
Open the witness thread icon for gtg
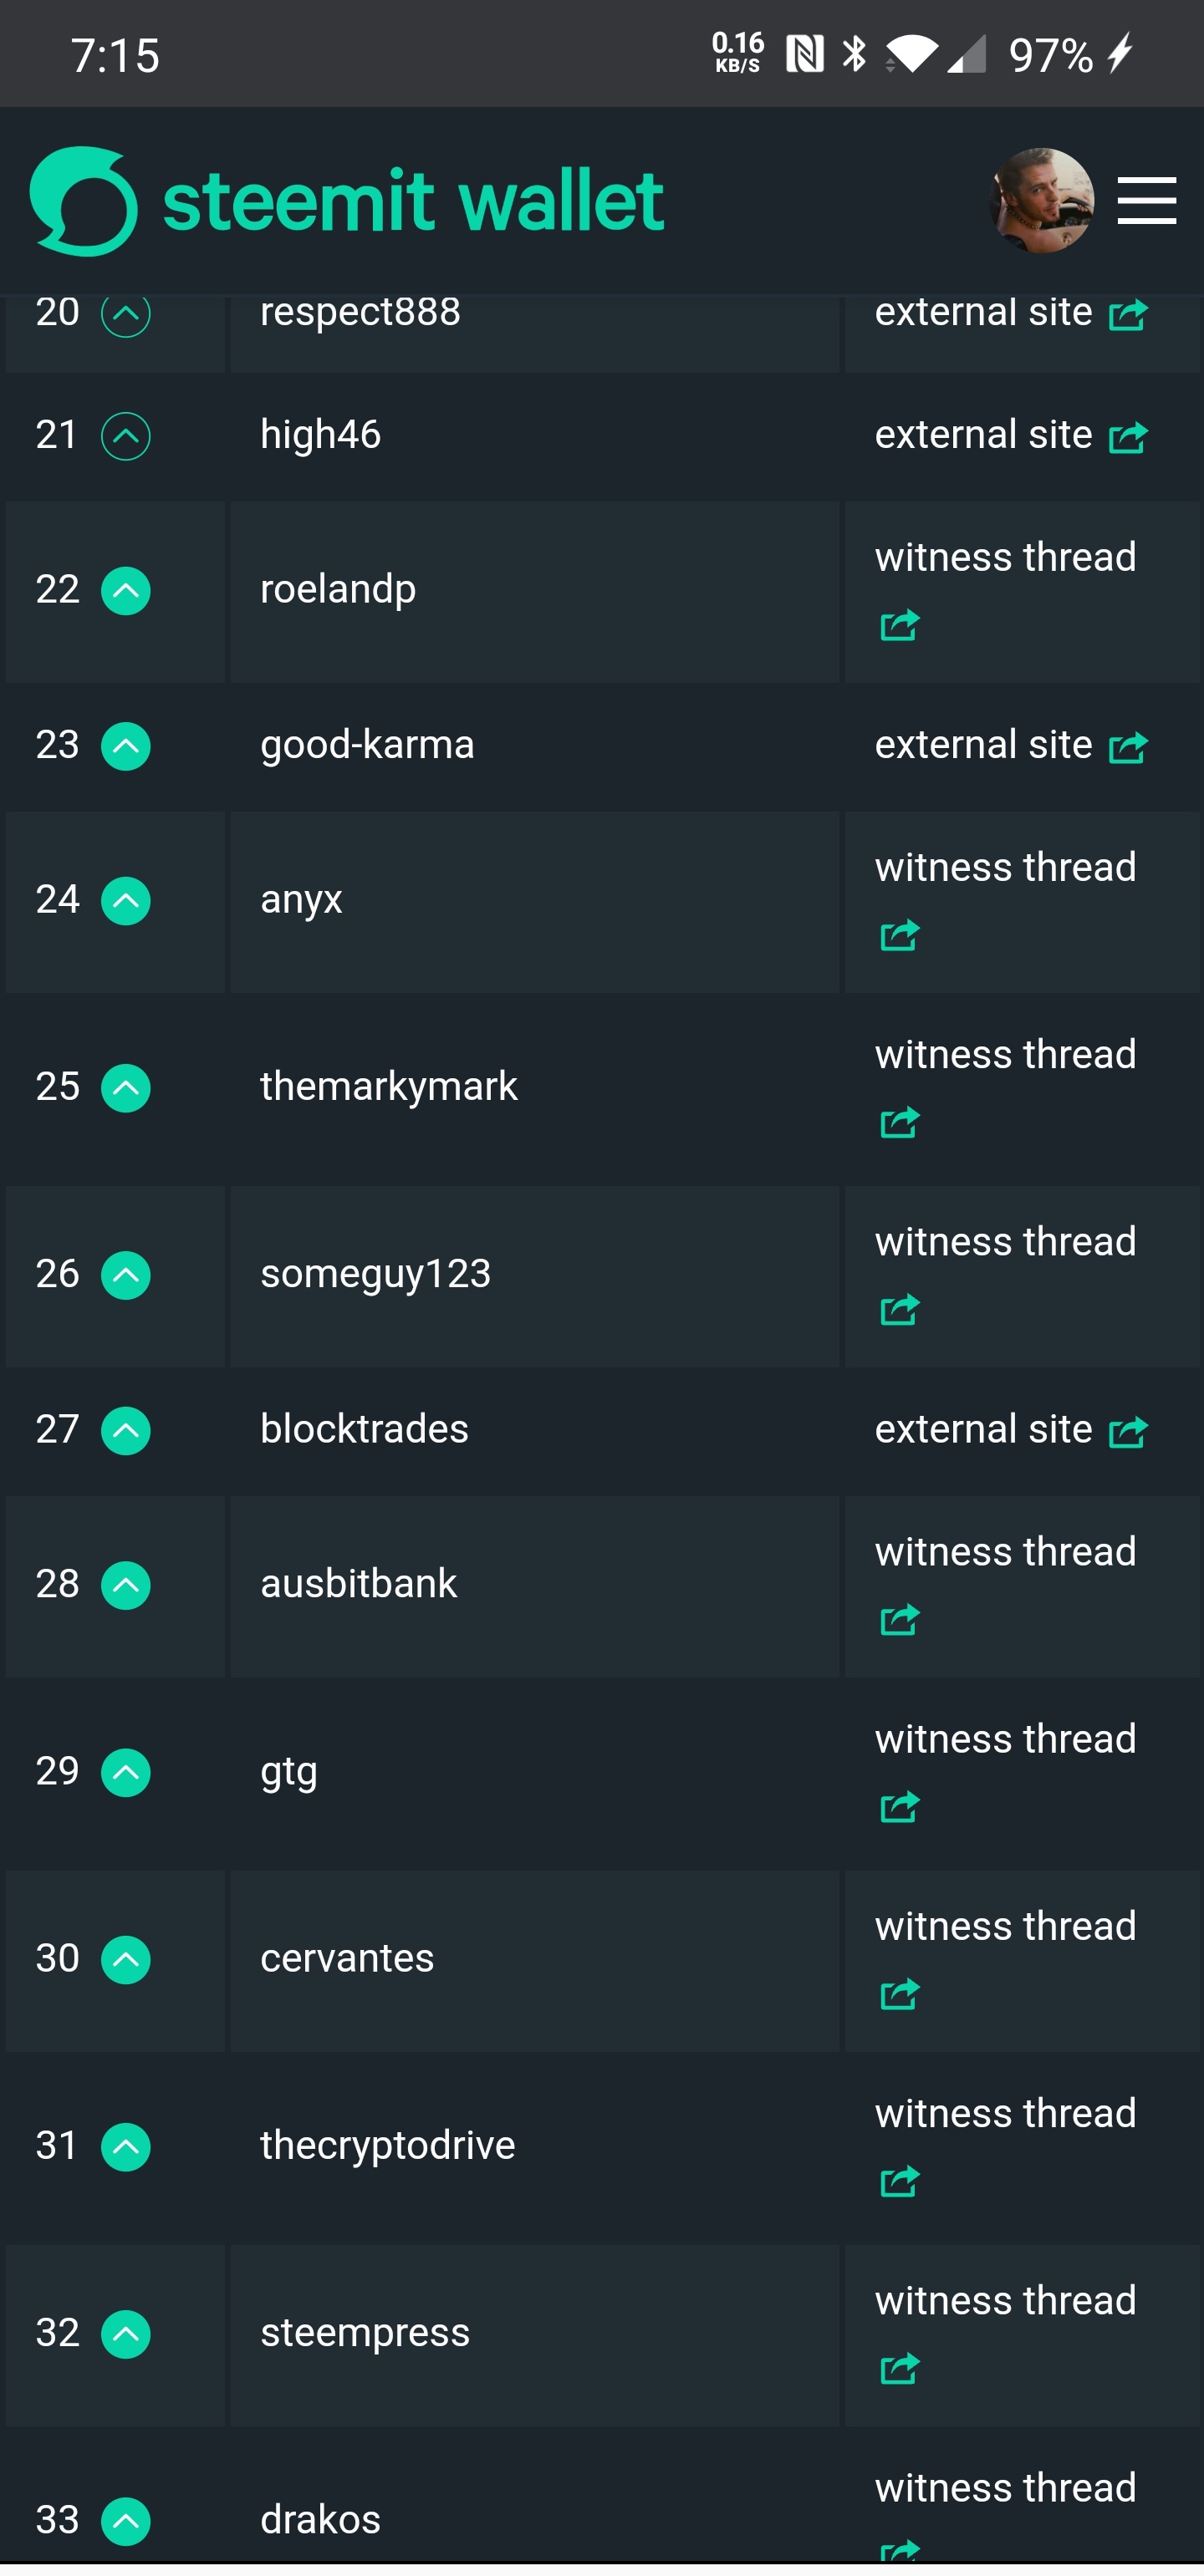click(899, 1806)
